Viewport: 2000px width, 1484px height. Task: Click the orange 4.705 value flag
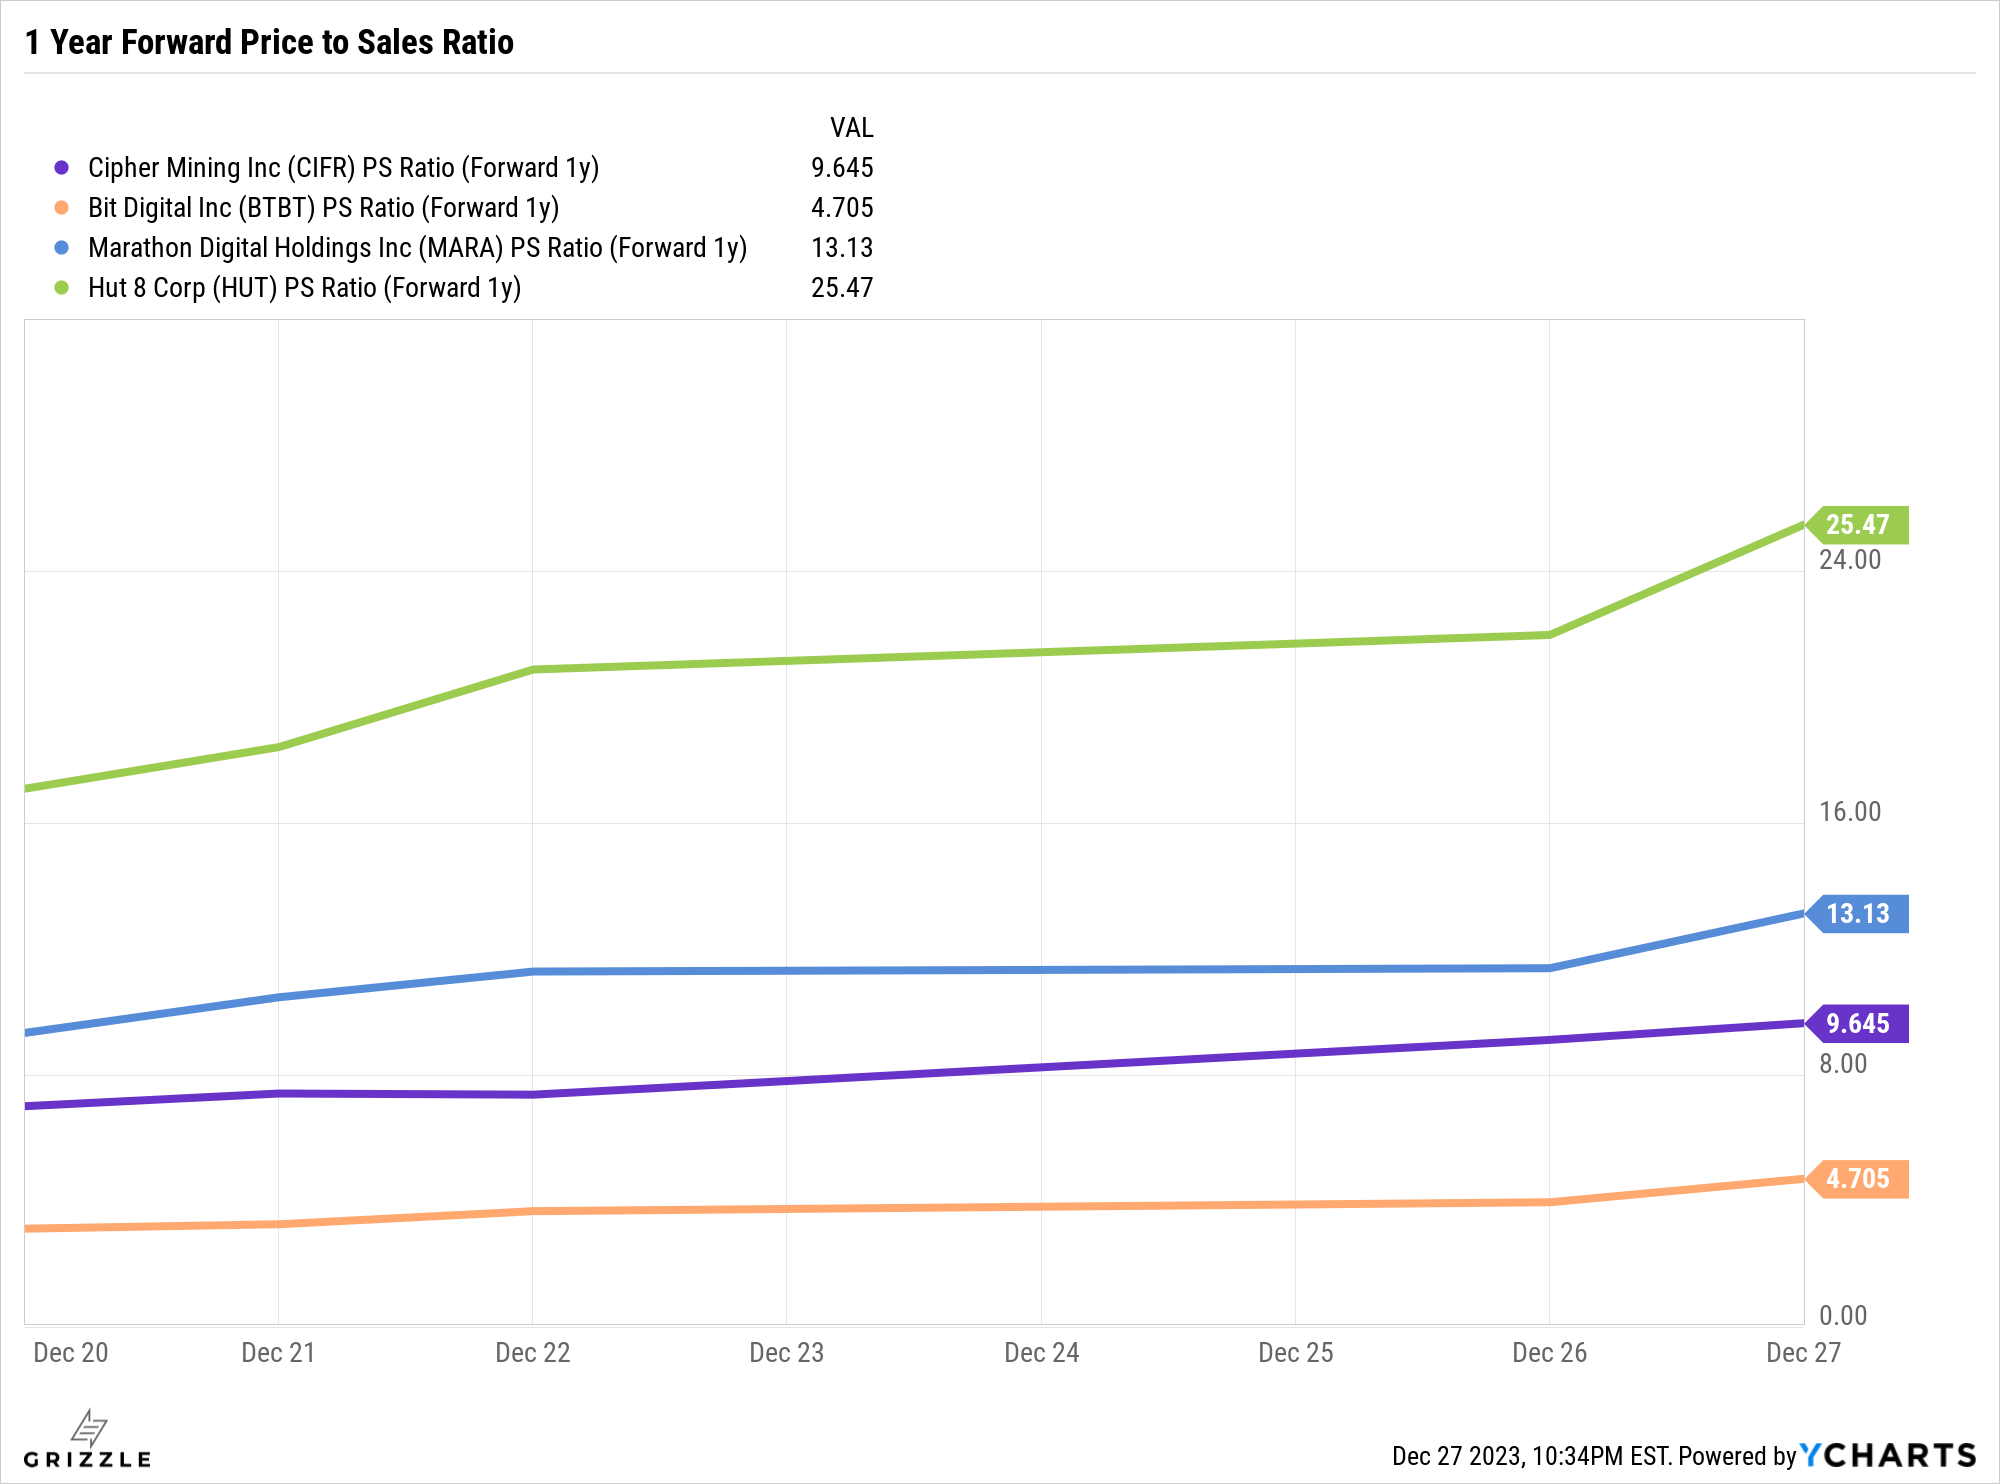click(1858, 1179)
